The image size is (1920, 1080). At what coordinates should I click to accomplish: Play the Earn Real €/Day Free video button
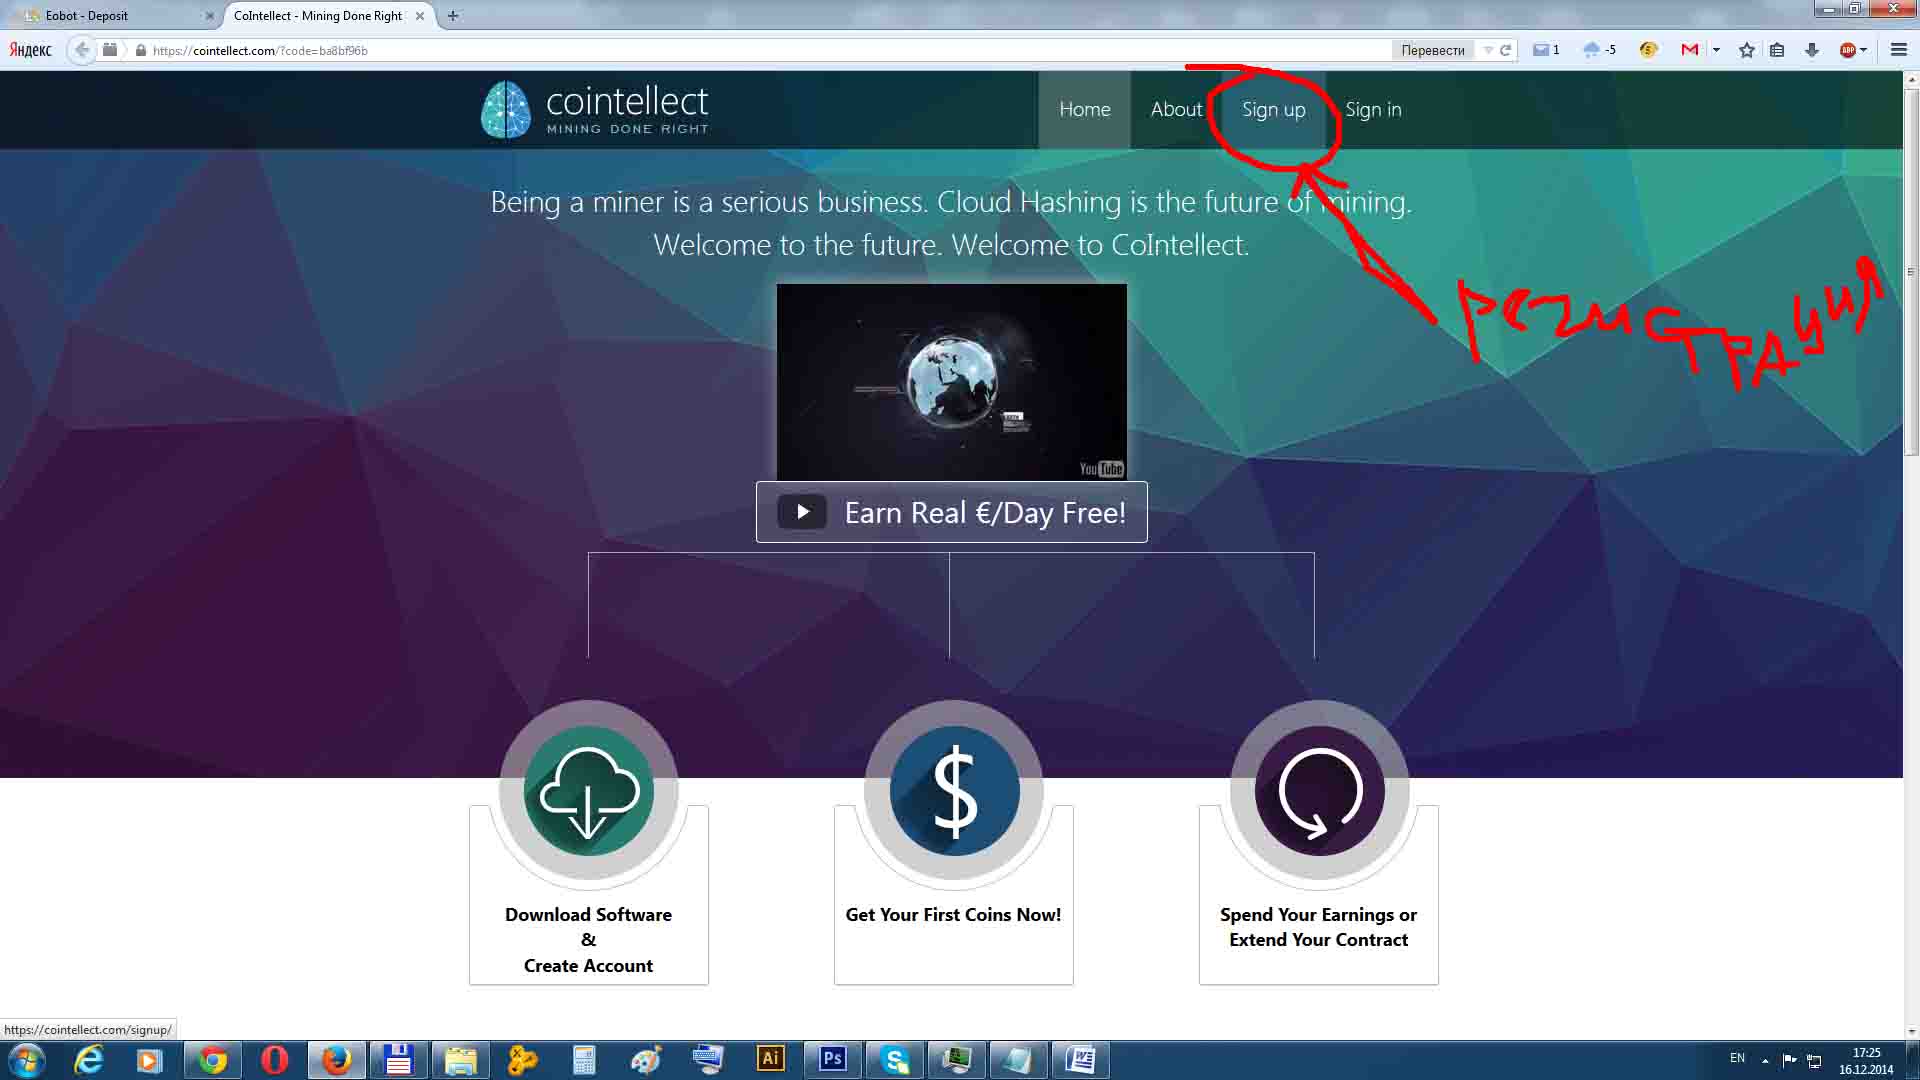tap(951, 512)
